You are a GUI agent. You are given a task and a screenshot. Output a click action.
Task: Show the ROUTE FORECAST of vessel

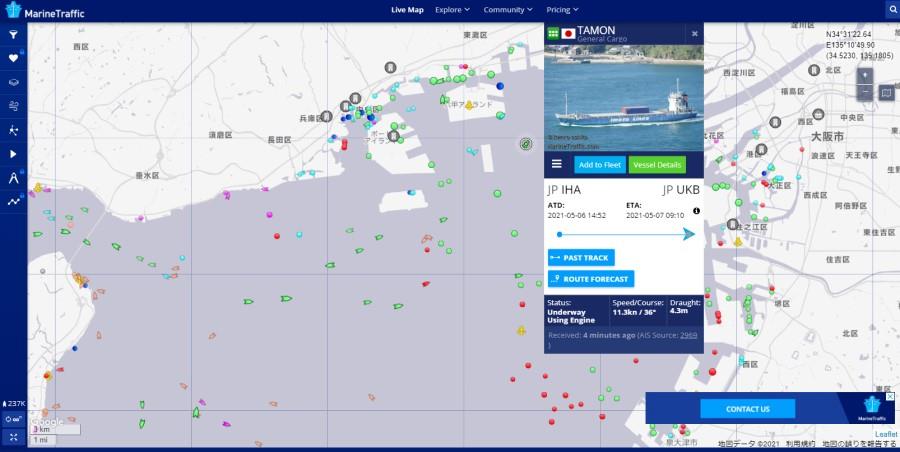coord(591,279)
